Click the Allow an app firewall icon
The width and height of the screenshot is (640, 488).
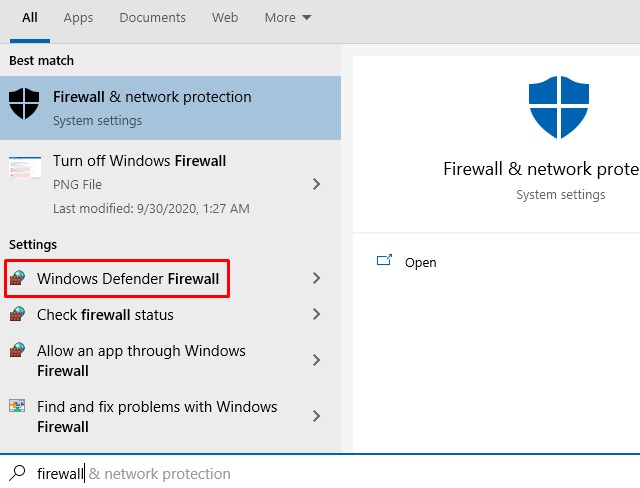click(x=17, y=350)
